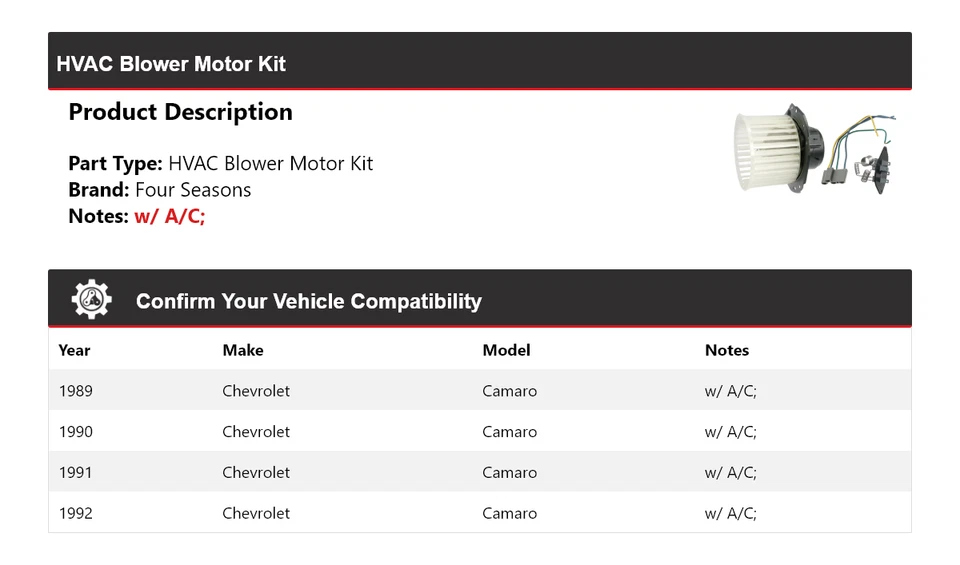Click the 1990 year cell
Image resolution: width=960 pixels, height=565 pixels.
coord(76,432)
